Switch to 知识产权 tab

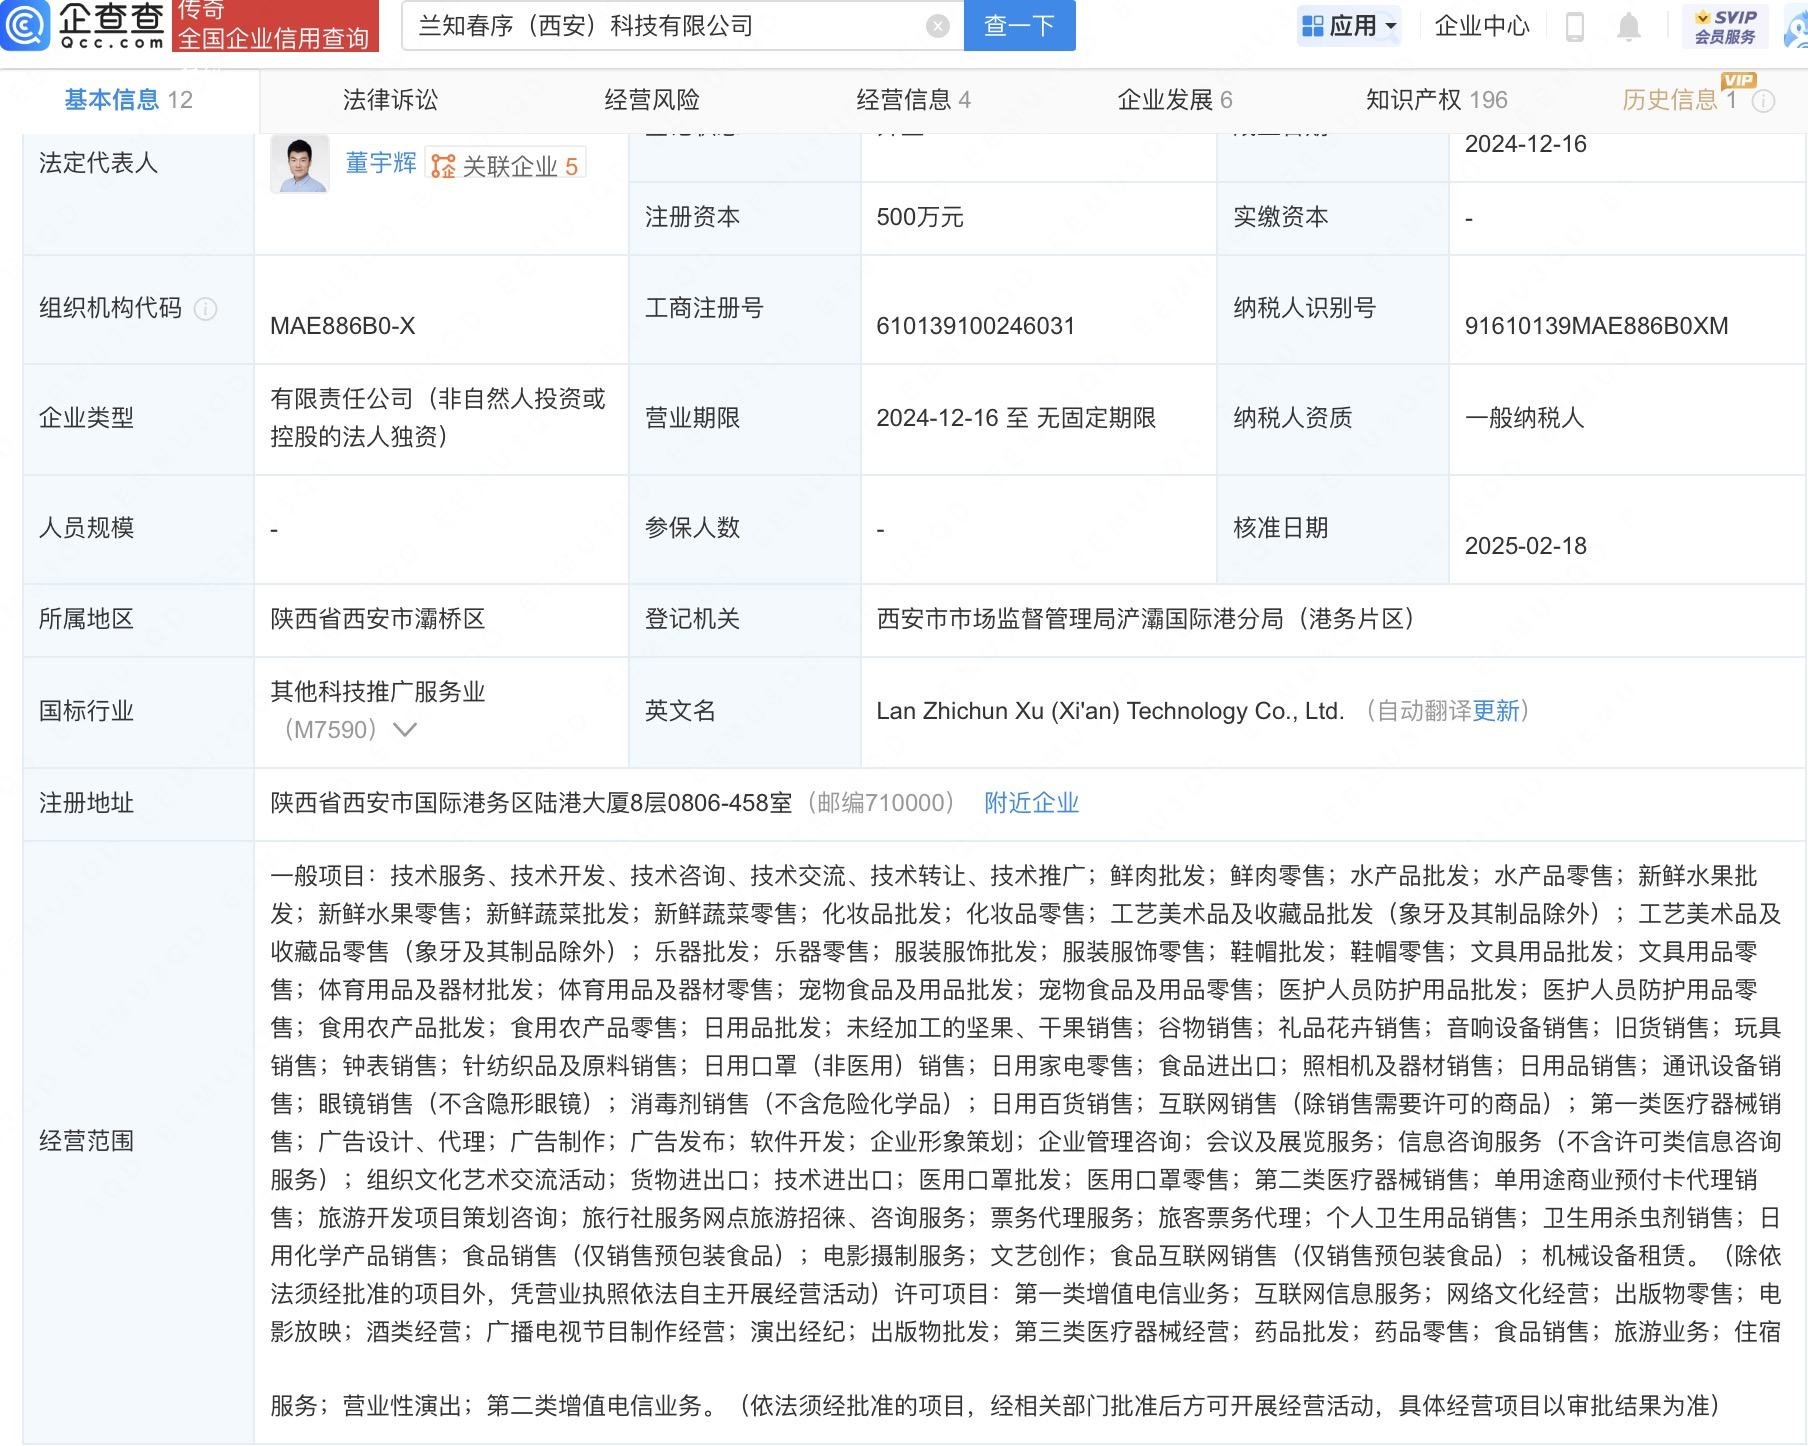[x=1436, y=100]
